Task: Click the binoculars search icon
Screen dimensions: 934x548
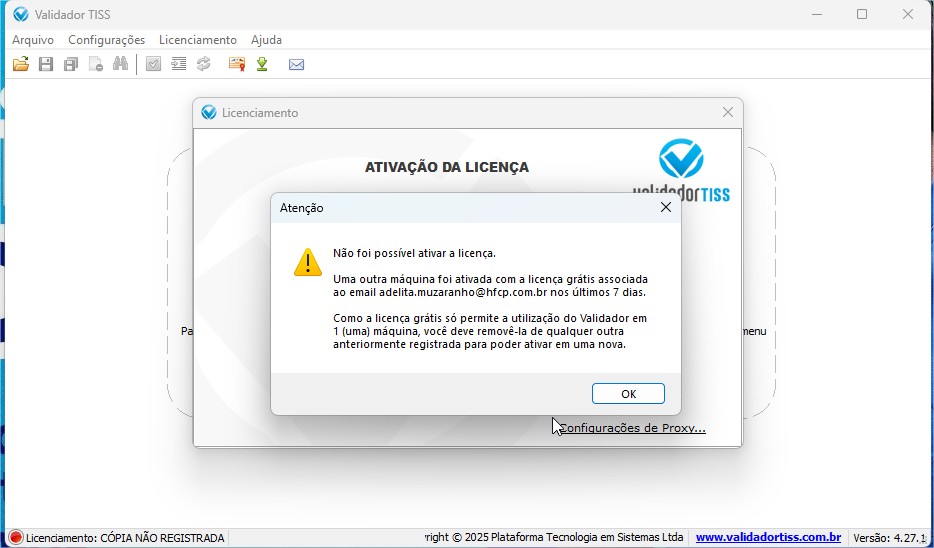Action: [120, 64]
